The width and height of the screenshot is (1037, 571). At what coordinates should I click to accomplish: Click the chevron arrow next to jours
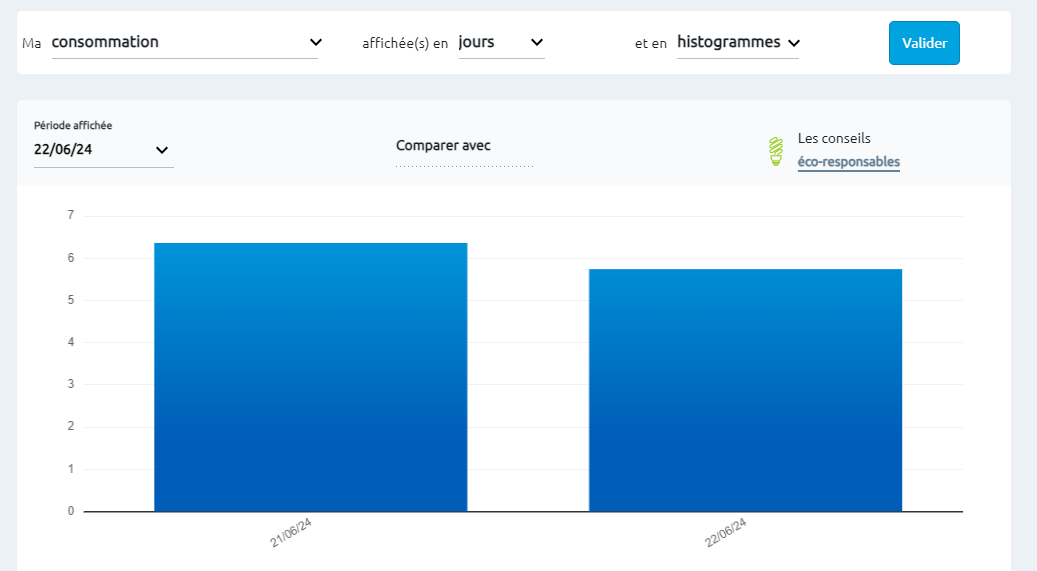pyautogui.click(x=537, y=42)
